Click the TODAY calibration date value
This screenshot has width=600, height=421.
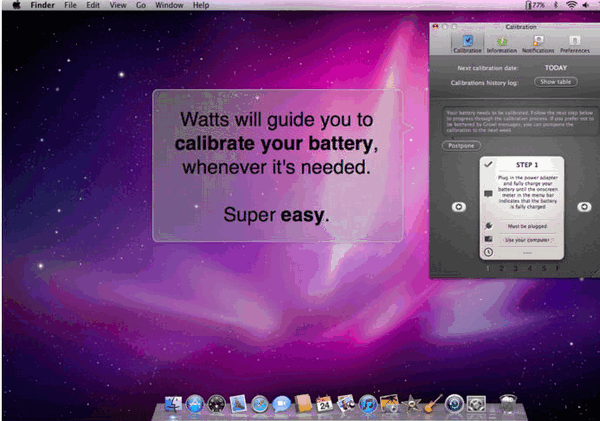pos(556,68)
